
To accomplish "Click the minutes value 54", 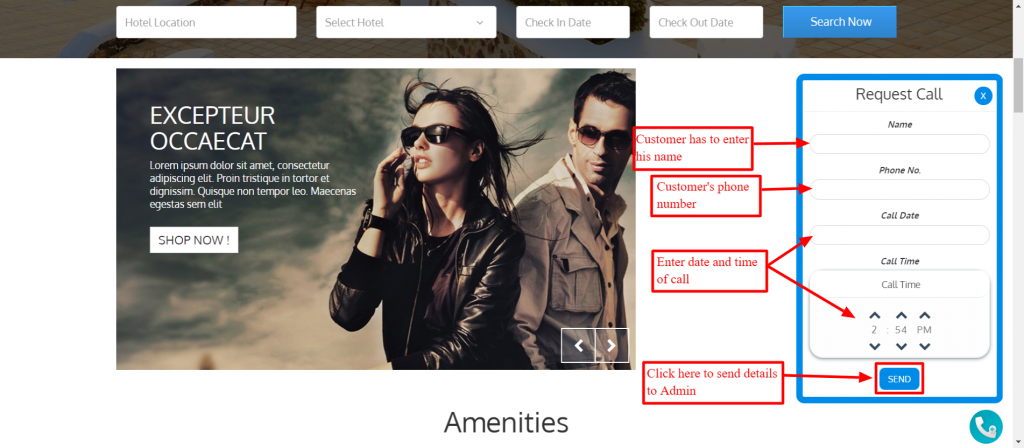I will [x=901, y=330].
